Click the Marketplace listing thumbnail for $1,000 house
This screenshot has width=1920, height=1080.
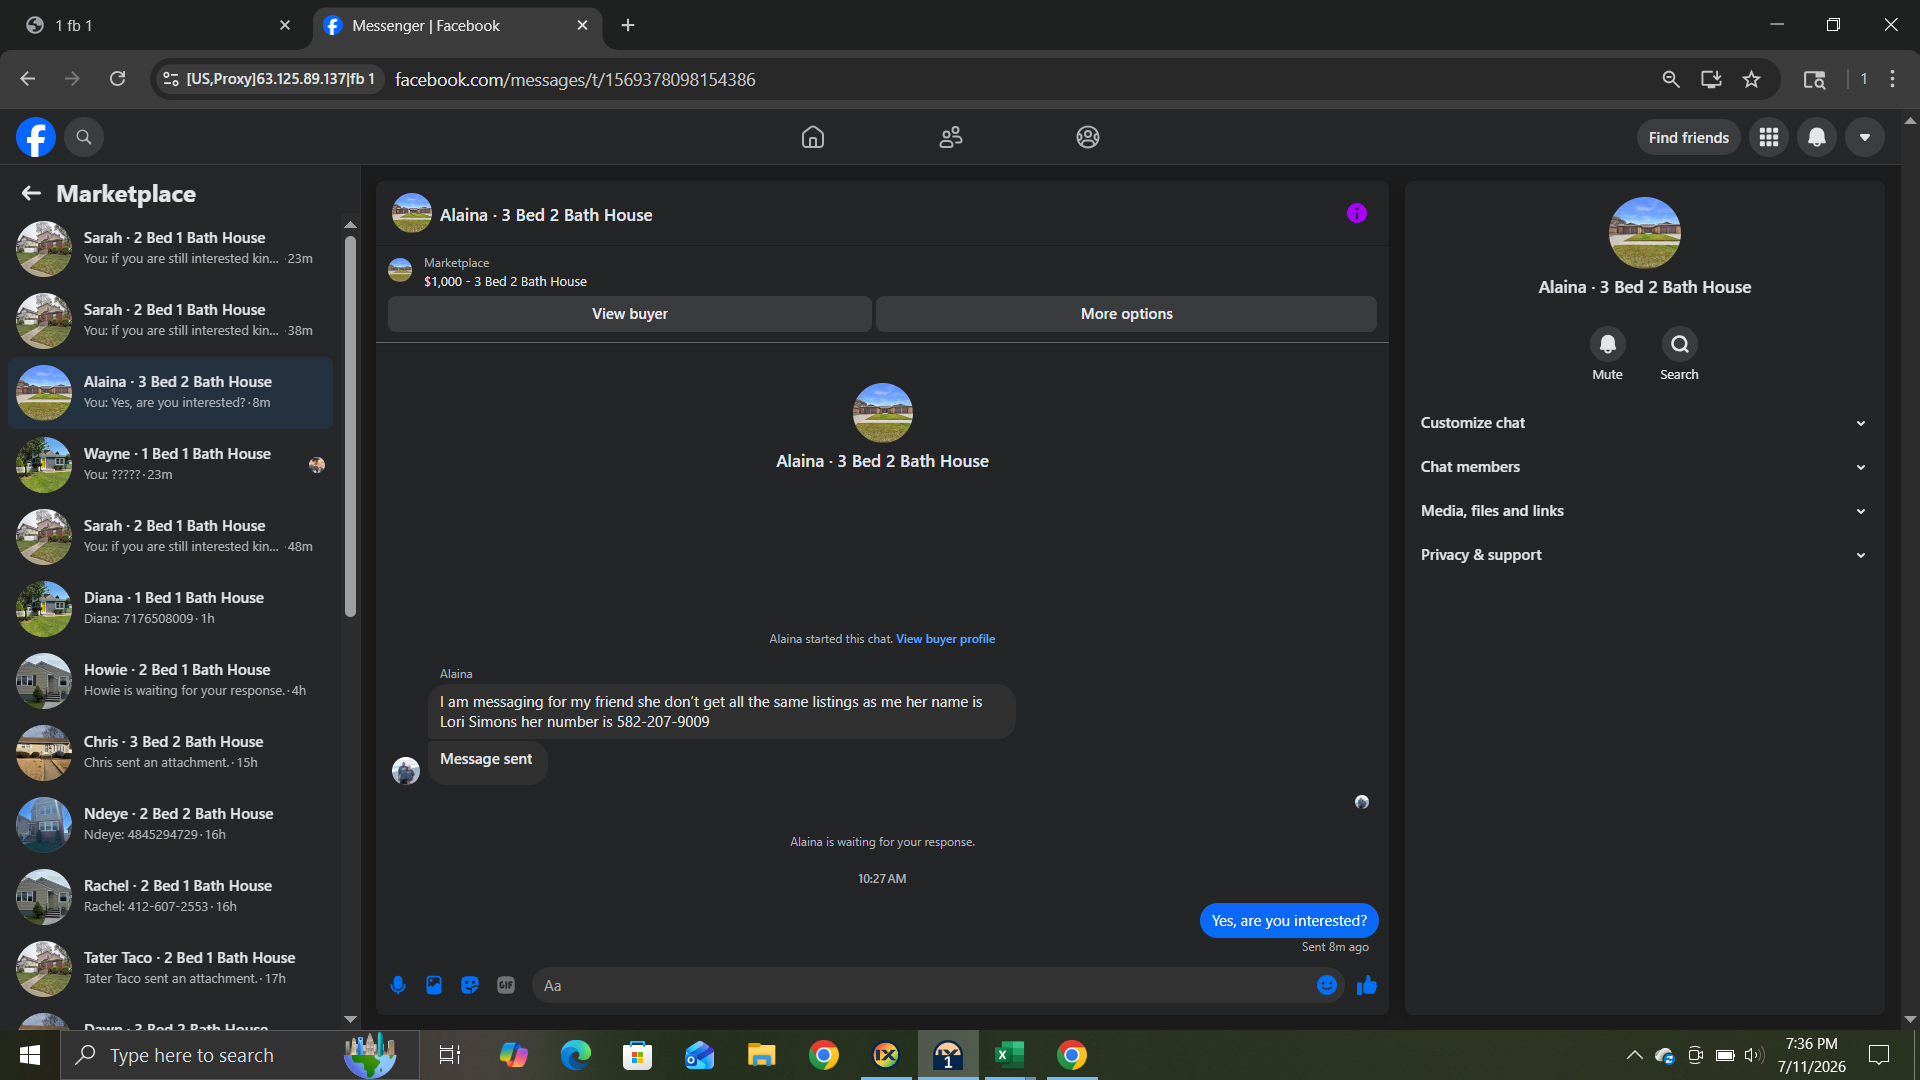click(400, 271)
